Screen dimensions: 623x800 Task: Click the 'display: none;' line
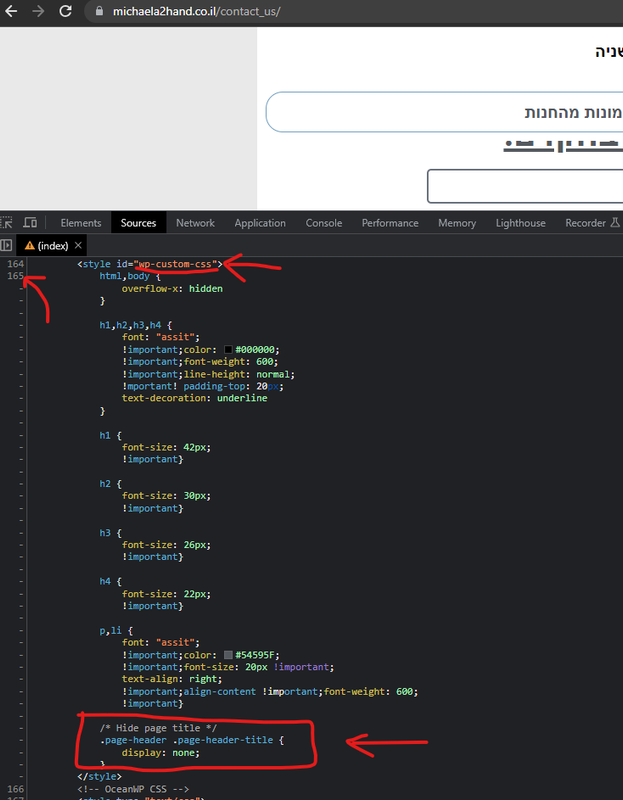pos(161,753)
